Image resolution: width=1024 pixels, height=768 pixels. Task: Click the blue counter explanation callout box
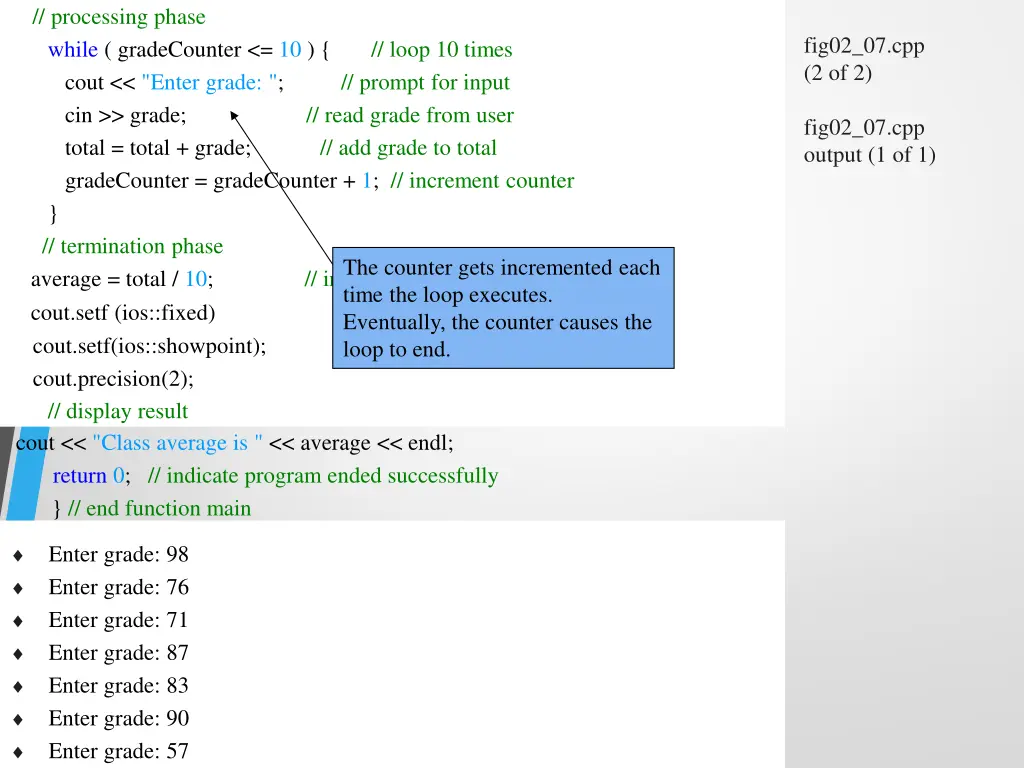pos(503,308)
